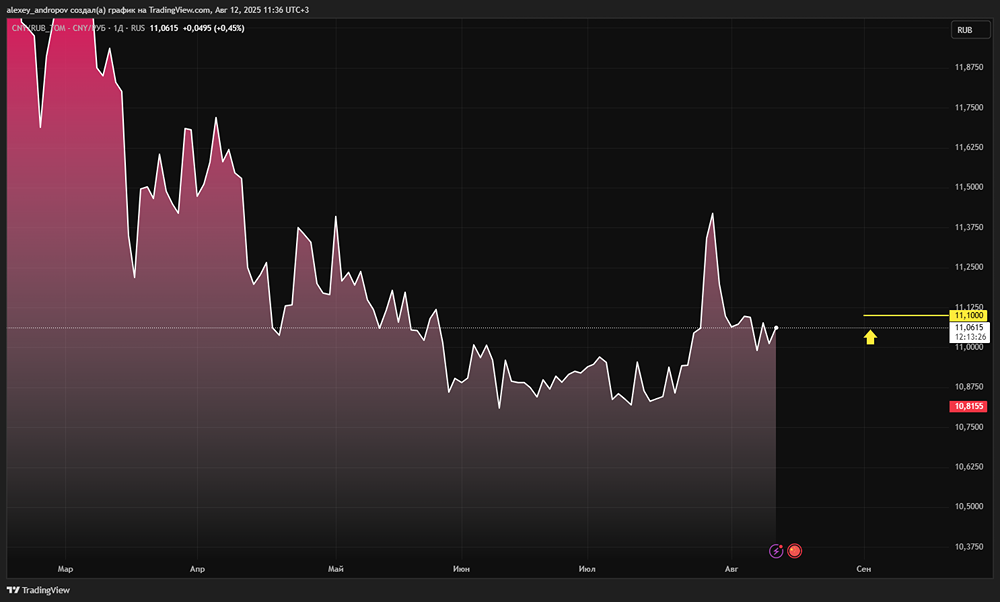Screen dimensions: 1000x602
Task: Open the RUB currency selector
Action: coord(965,30)
